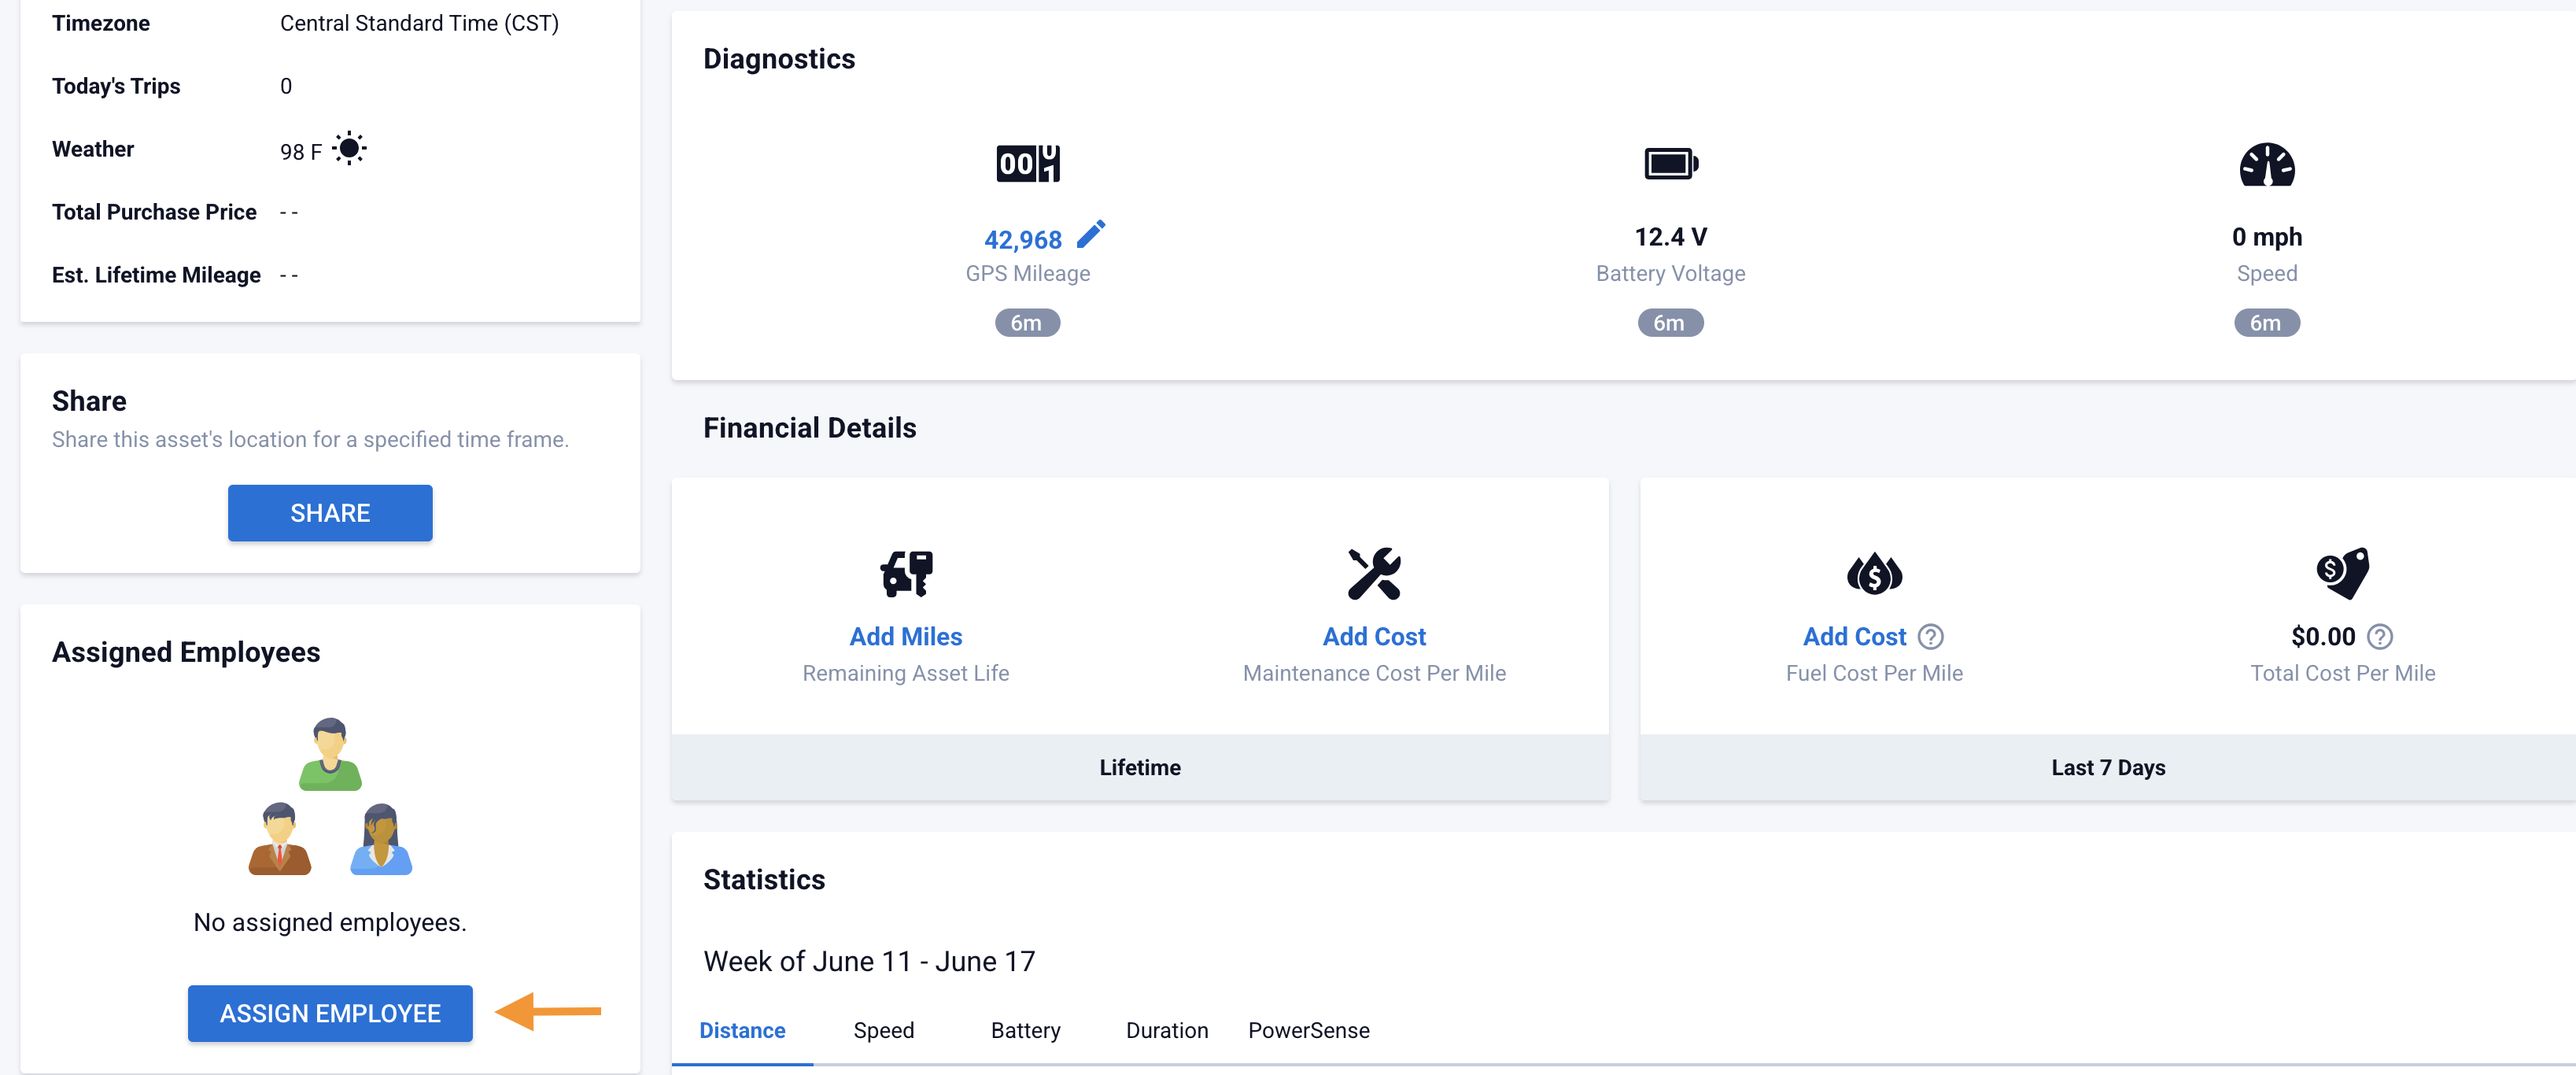This screenshot has height=1075, width=2576.
Task: Click the sun weather icon
Action: 349,149
